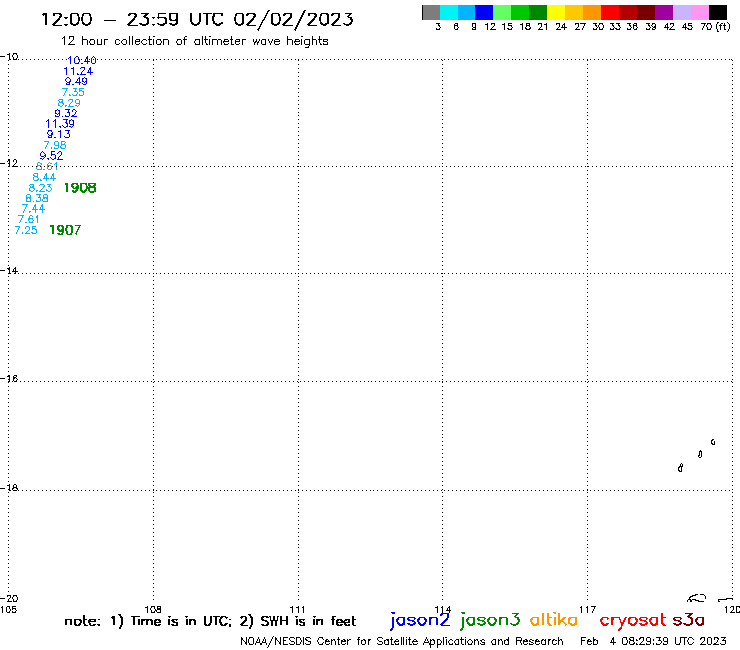Select the pink swatch in the color scale

(x=700, y=12)
